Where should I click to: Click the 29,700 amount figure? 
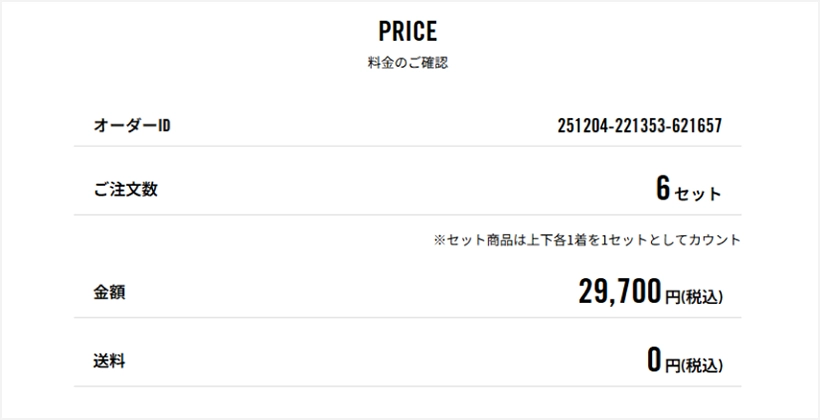[620, 291]
